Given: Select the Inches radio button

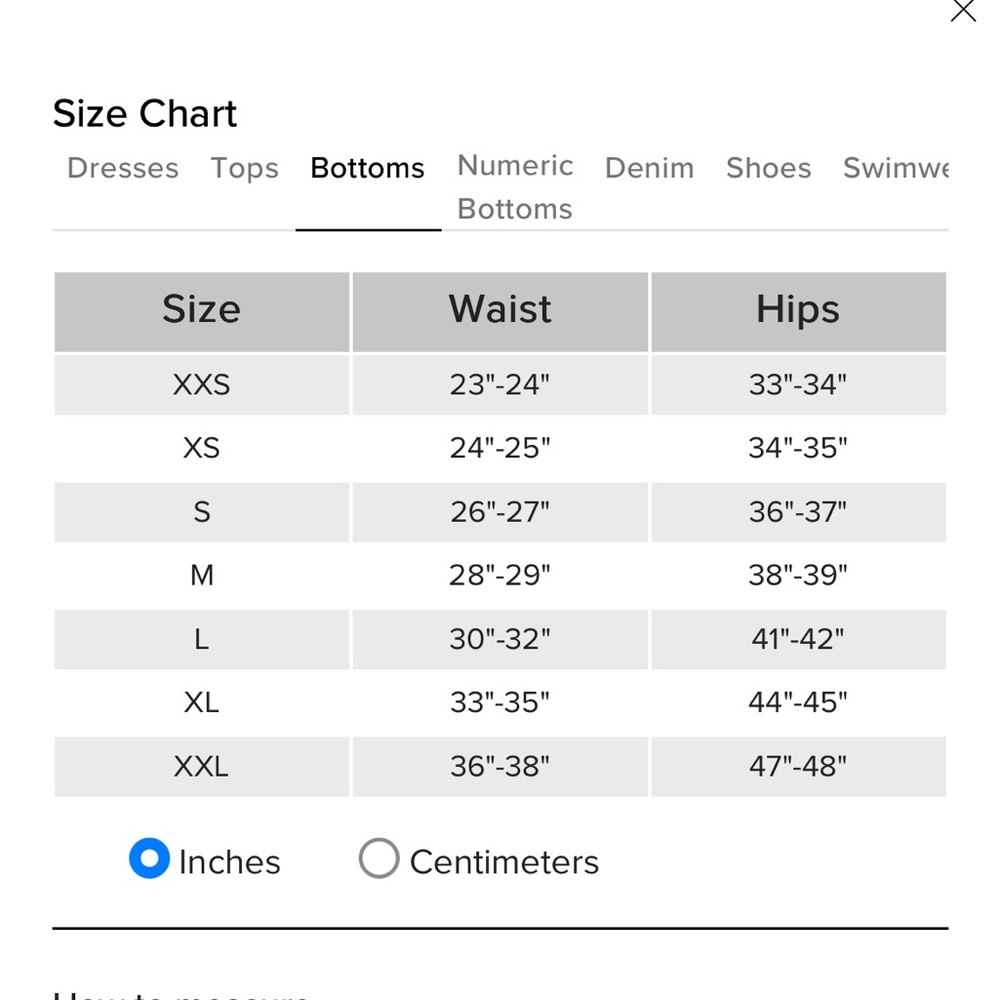Looking at the screenshot, I should (149, 858).
